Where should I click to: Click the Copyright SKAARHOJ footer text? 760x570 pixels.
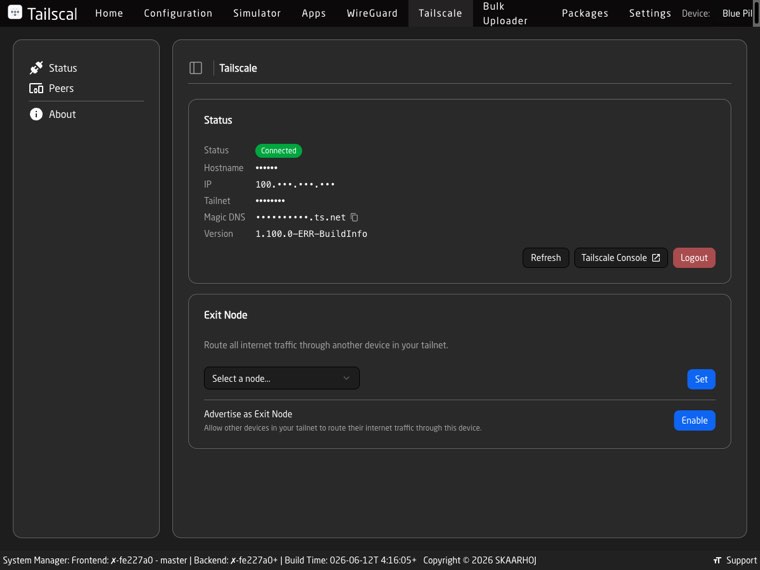click(480, 560)
